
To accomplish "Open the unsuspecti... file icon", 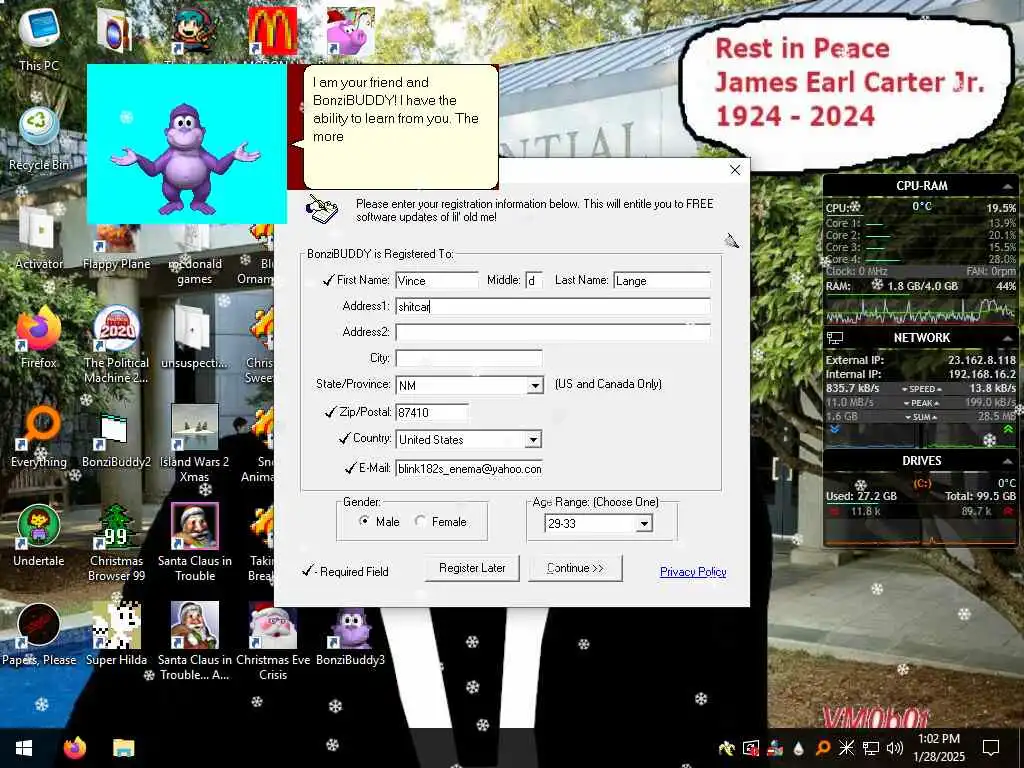I will 194,337.
